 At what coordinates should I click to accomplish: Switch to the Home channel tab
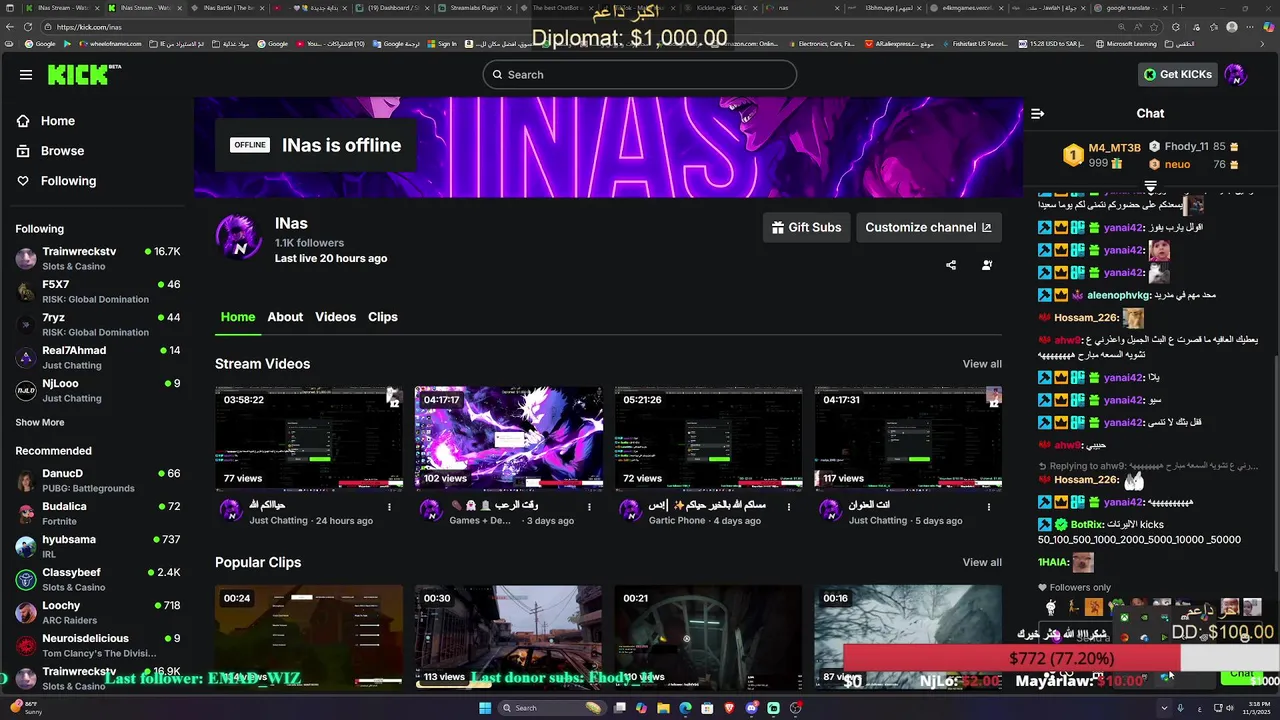point(238,317)
